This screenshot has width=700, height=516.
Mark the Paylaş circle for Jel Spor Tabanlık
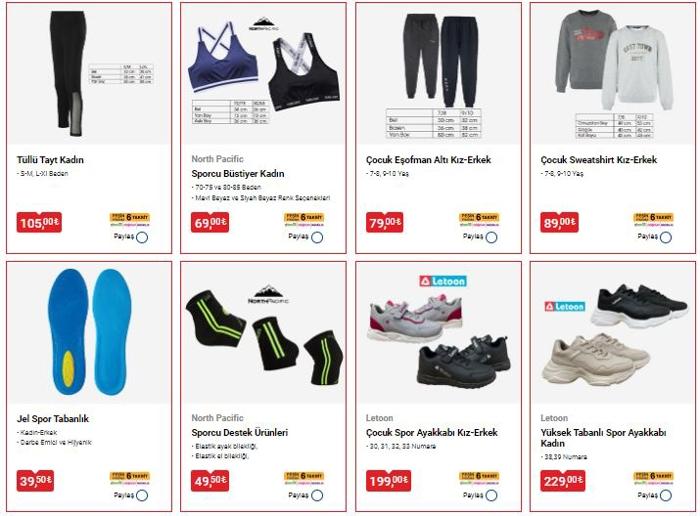(x=142, y=495)
